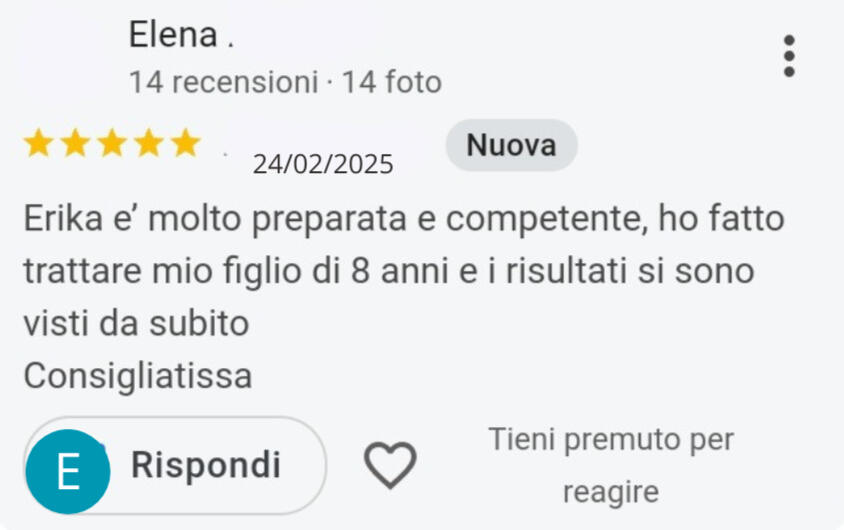Click the 14 recensioni count

(223, 82)
